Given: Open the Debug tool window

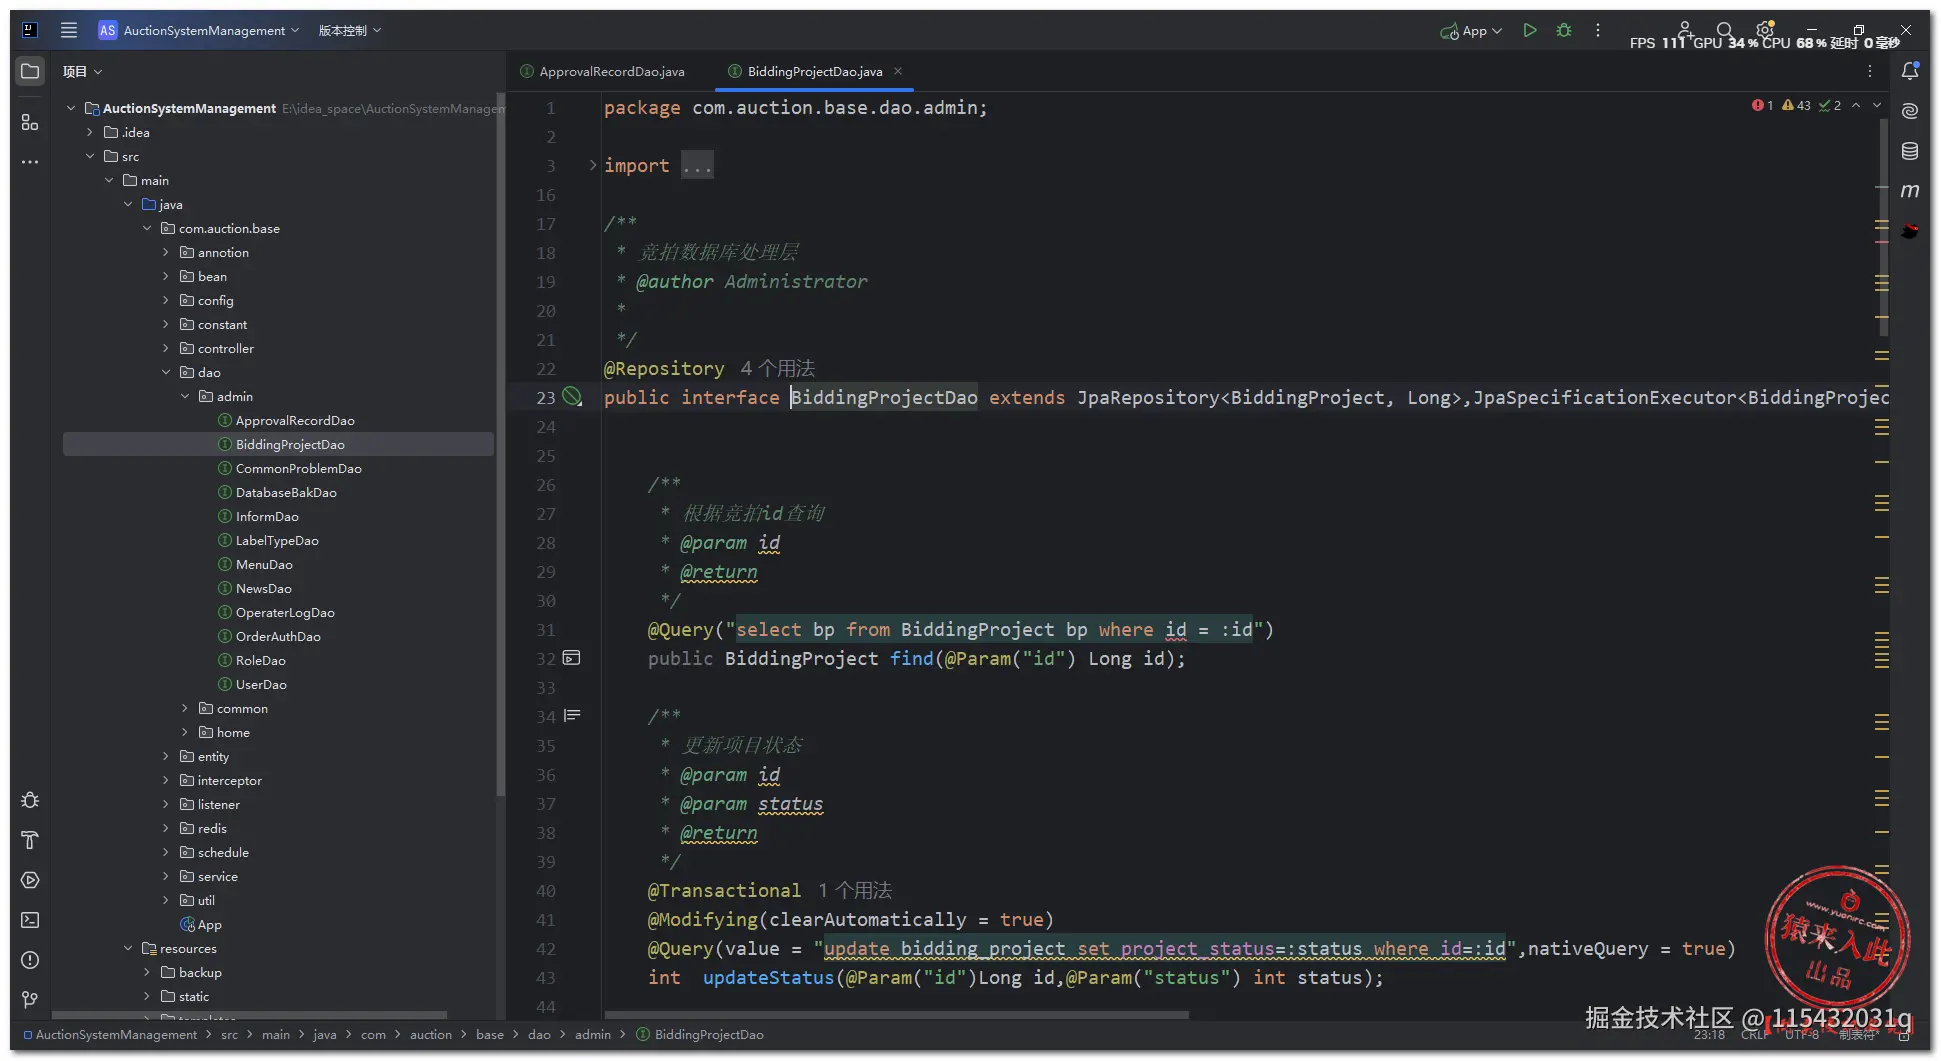Looking at the screenshot, I should pos(30,800).
